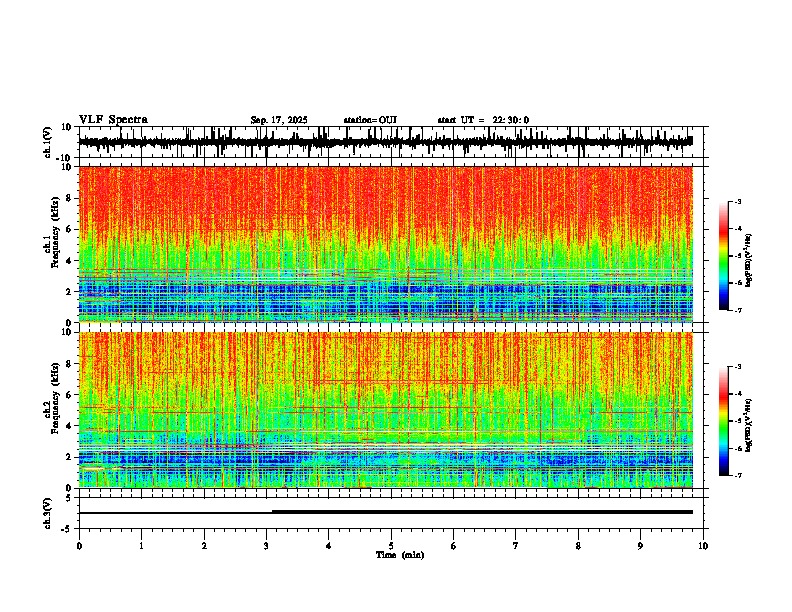This screenshot has height=612, width=792.
Task: Click the ch.1 spectrogram panel
Action: [386, 244]
